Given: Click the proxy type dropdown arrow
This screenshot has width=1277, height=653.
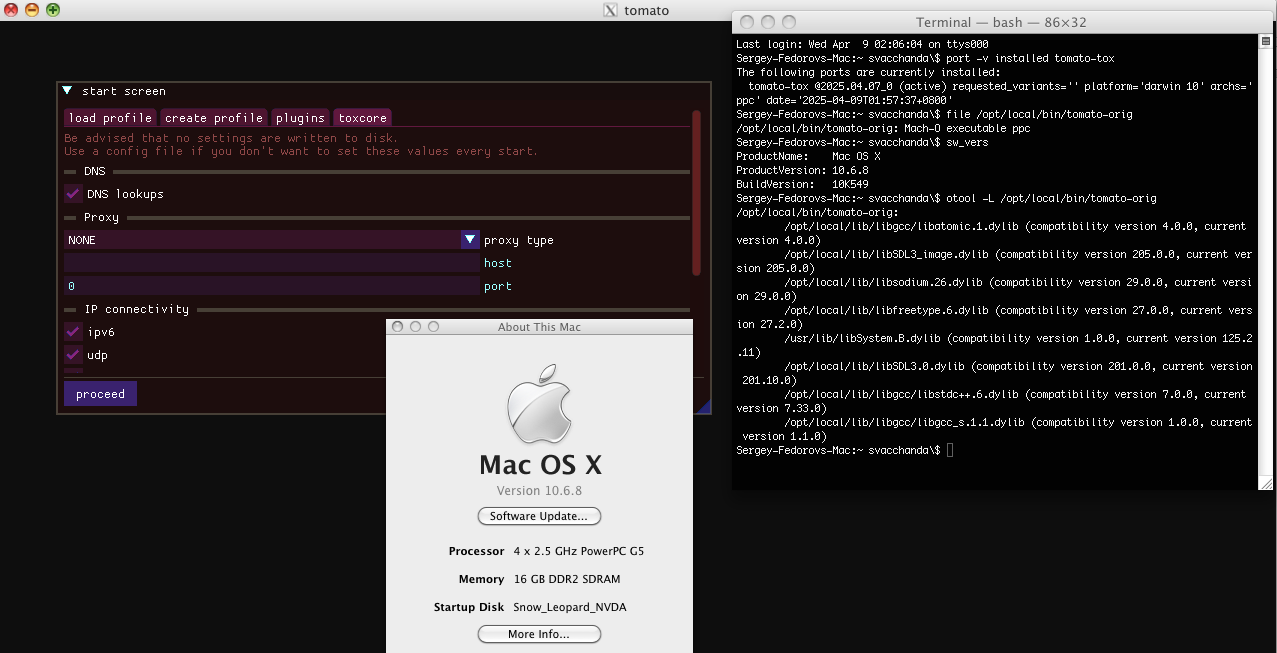Looking at the screenshot, I should tap(470, 240).
